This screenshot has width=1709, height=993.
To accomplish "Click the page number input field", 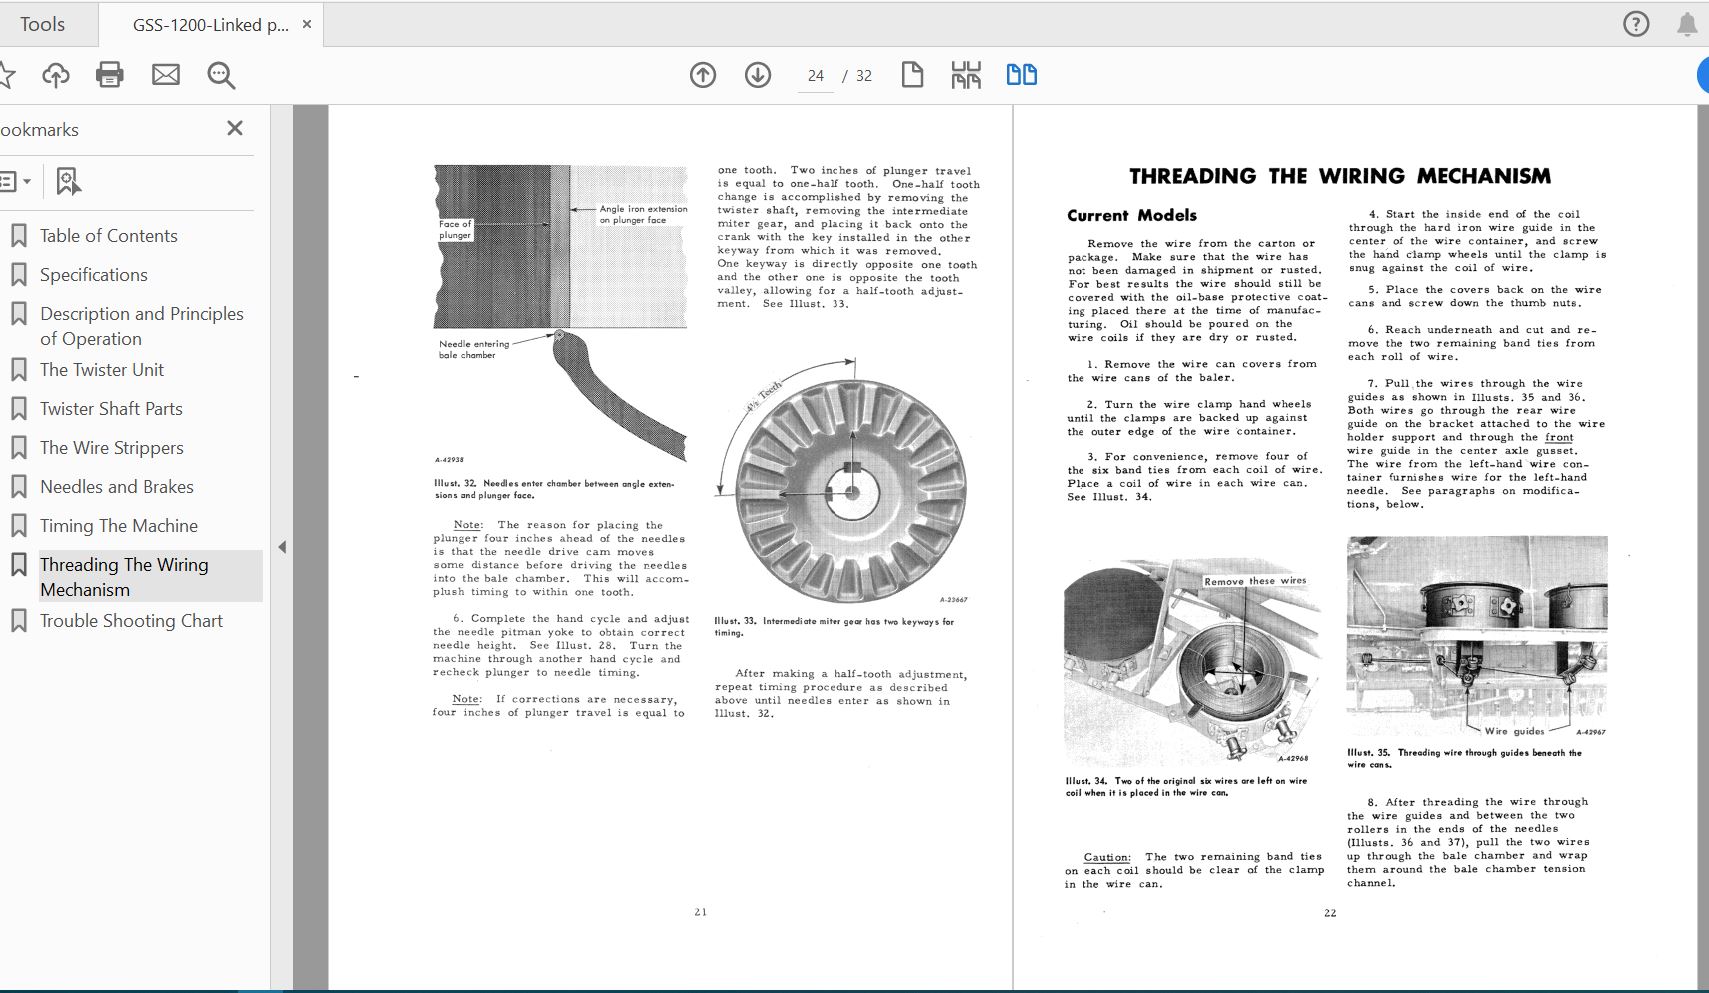I will coord(816,76).
